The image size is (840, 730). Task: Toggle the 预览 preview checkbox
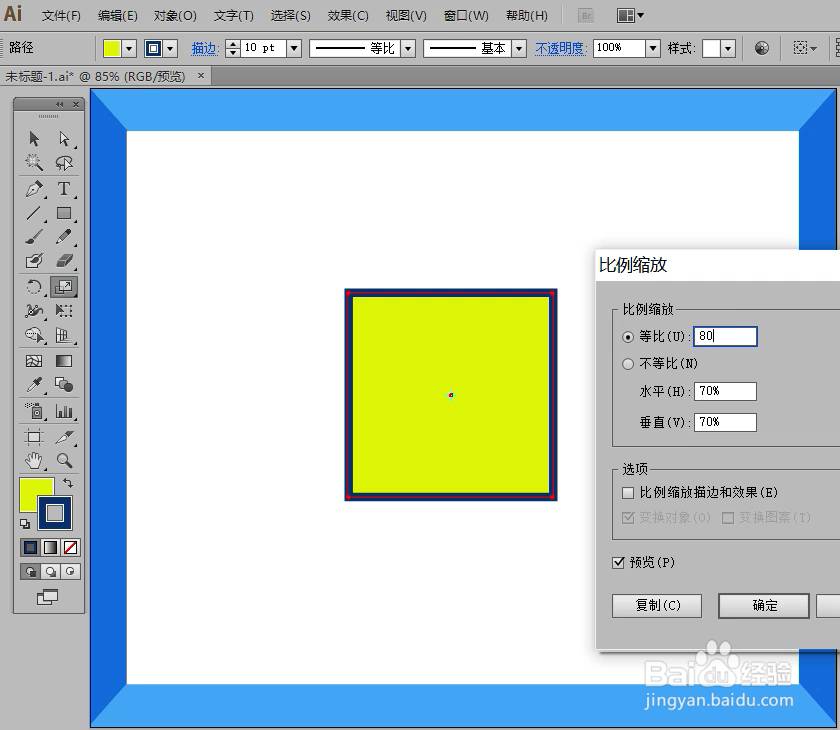pyautogui.click(x=619, y=562)
